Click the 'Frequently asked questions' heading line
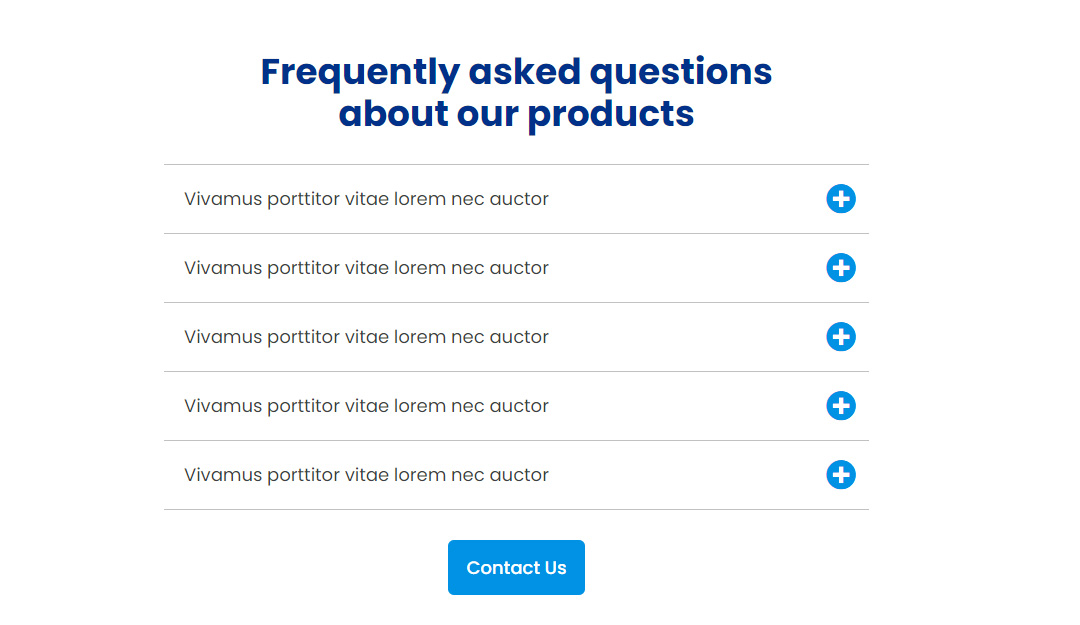This screenshot has width=1080, height=625. [516, 72]
